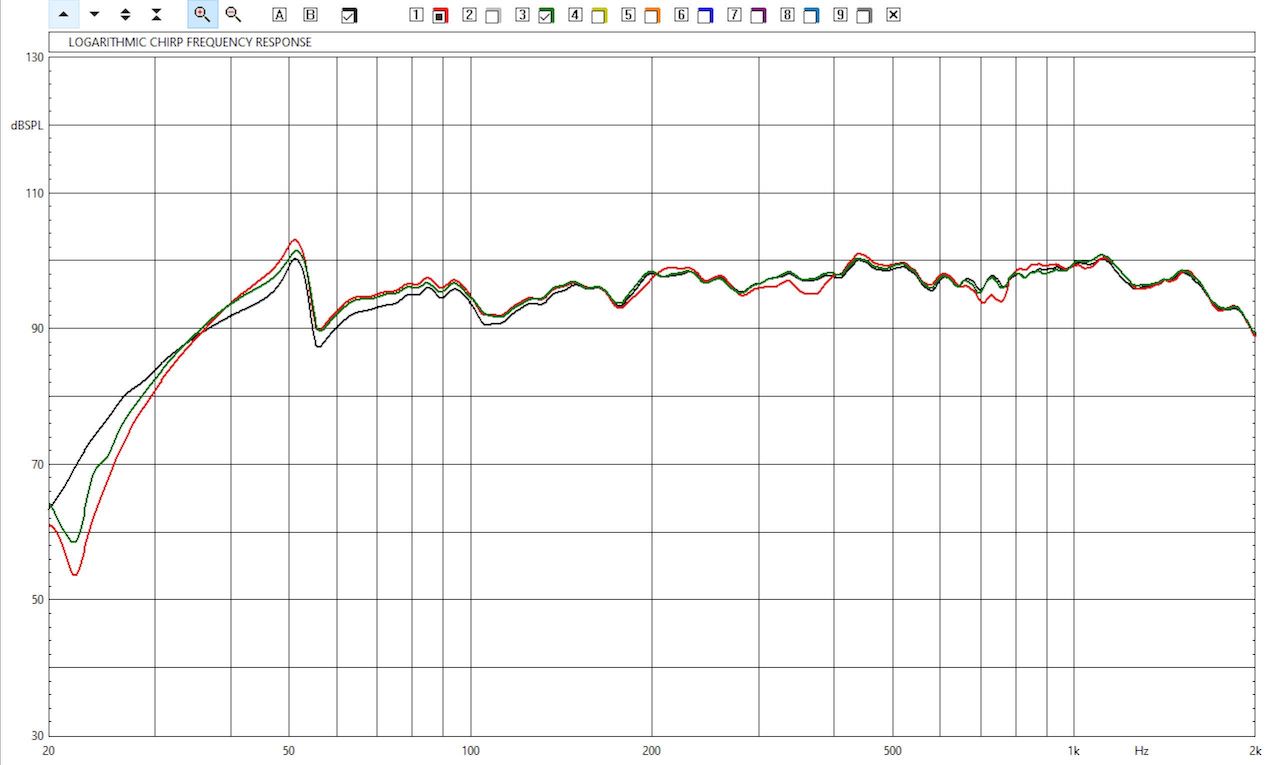Screen dimensions: 1272x765
Task: Select curve number 5 button
Action: [x=628, y=15]
